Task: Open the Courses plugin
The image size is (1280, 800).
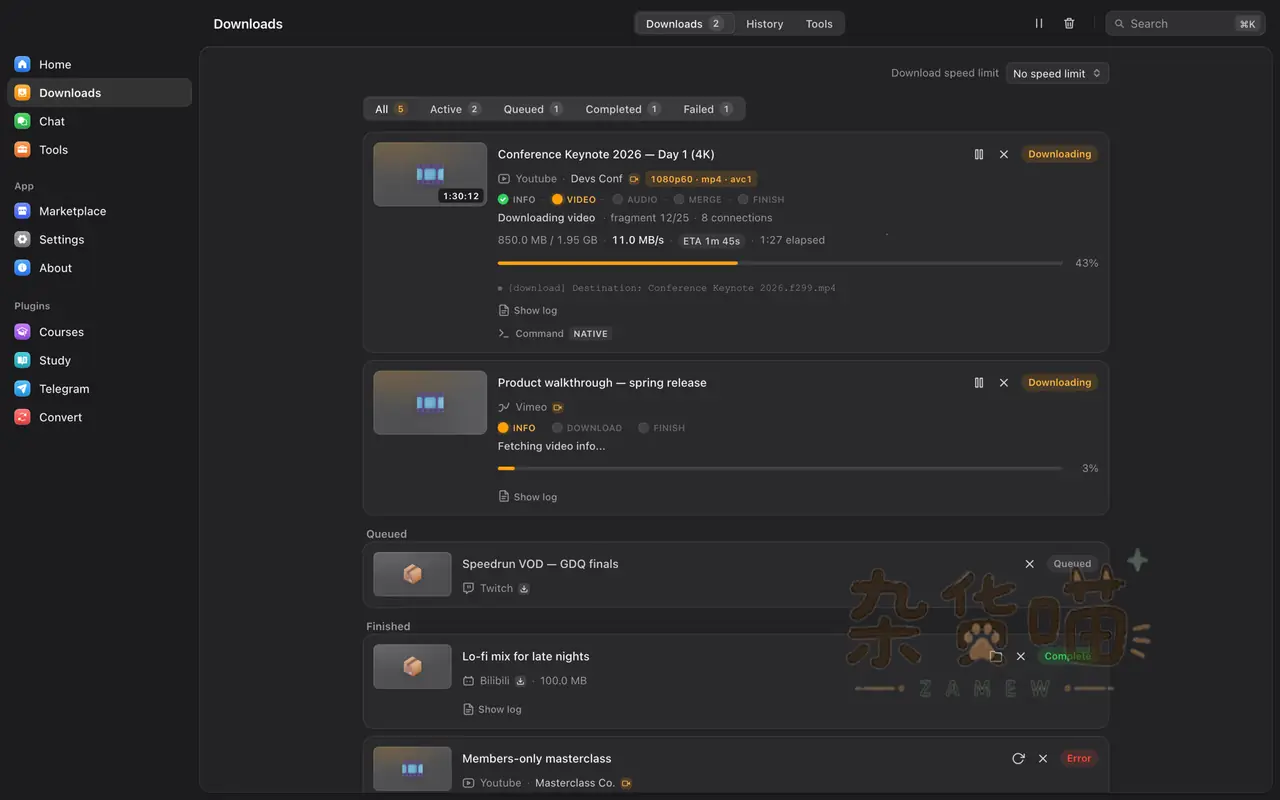Action: pos(99,332)
